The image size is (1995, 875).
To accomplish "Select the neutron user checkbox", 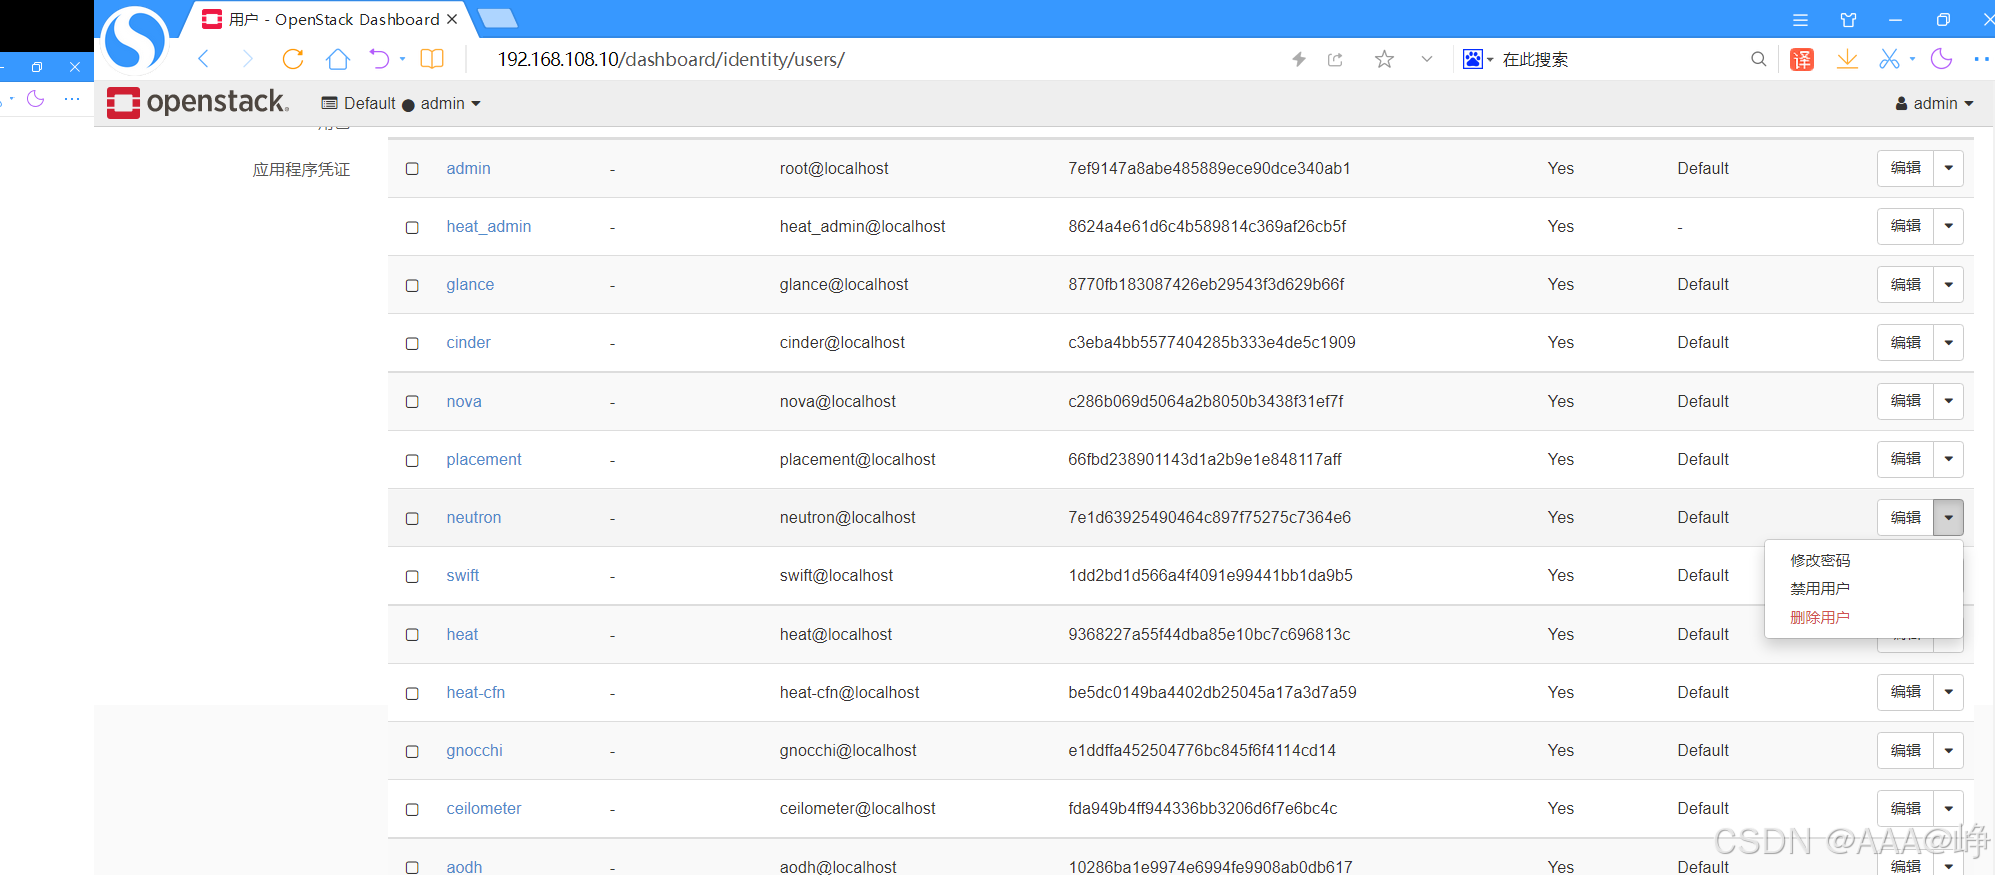I will [412, 518].
